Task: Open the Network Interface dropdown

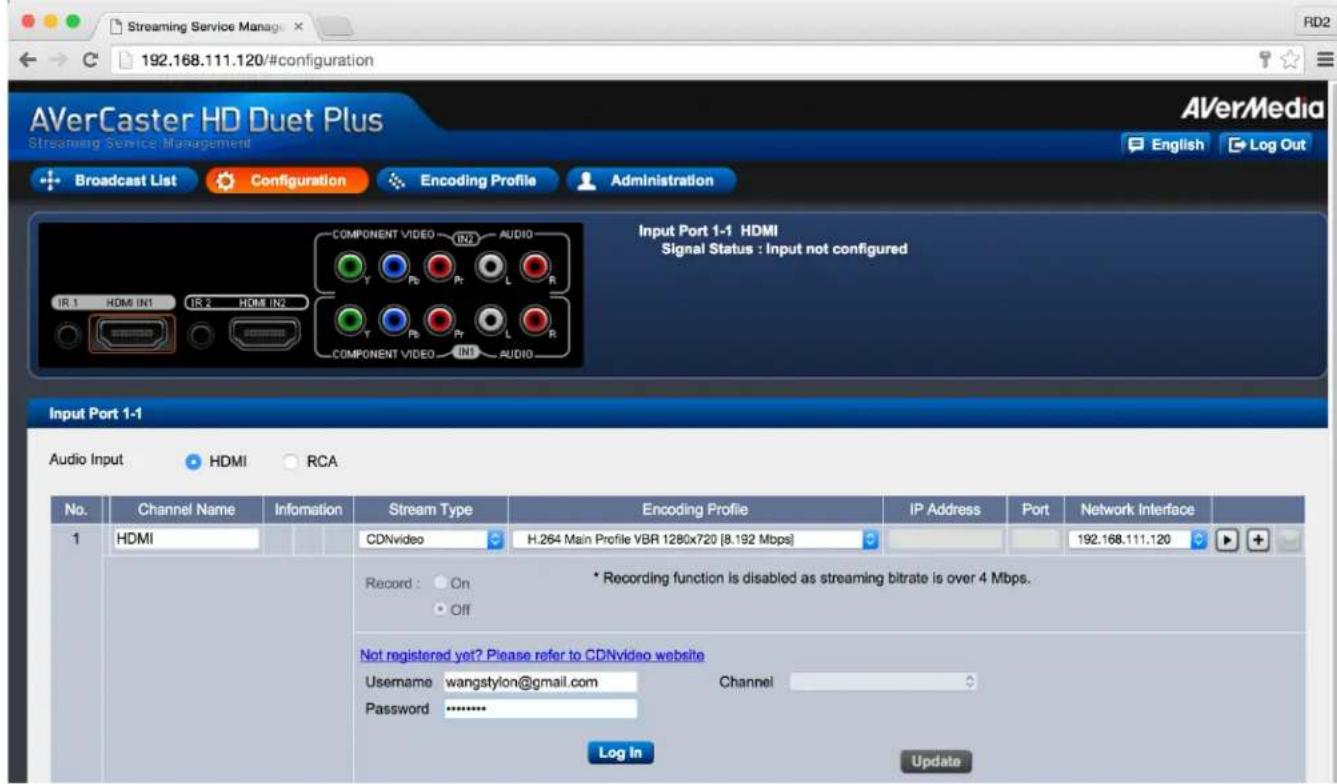Action: coord(1139,540)
